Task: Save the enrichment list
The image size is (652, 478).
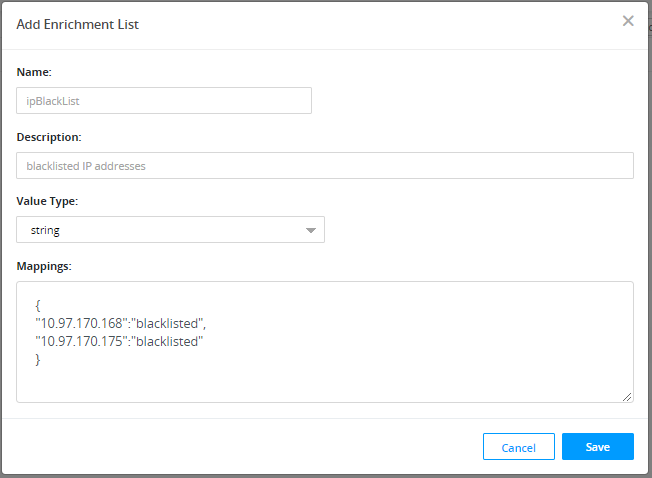Action: click(x=597, y=446)
